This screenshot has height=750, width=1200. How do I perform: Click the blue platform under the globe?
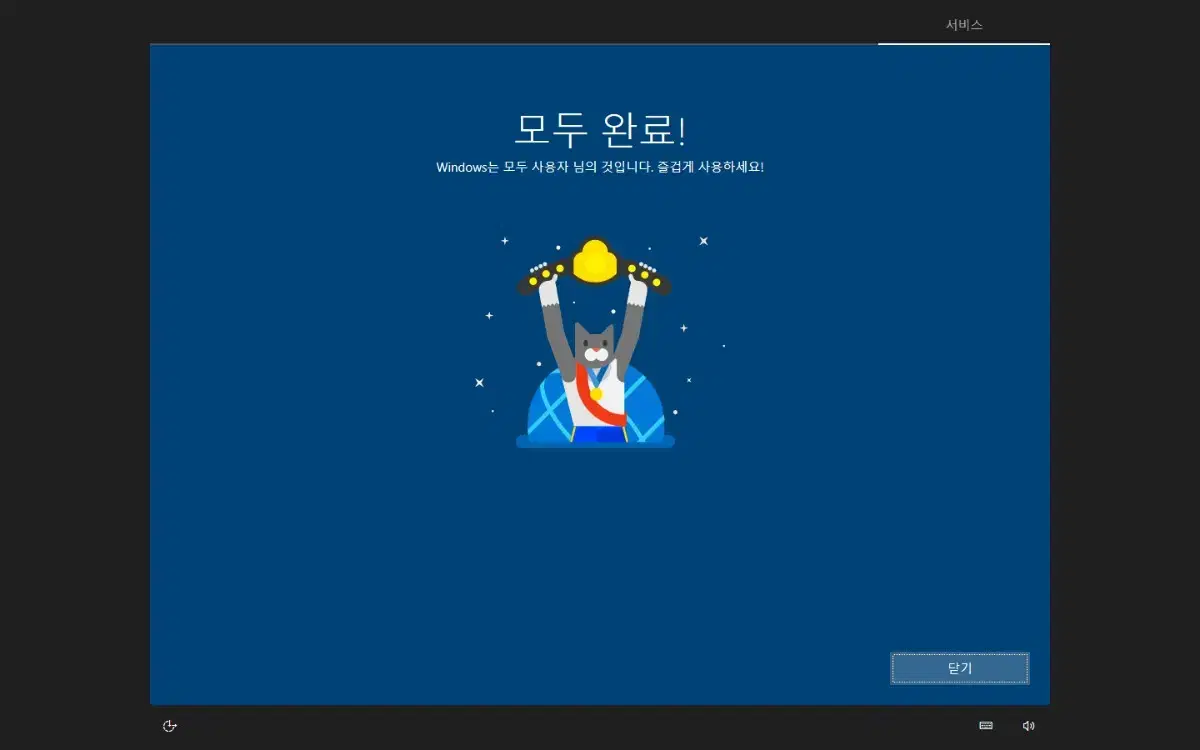click(x=595, y=442)
